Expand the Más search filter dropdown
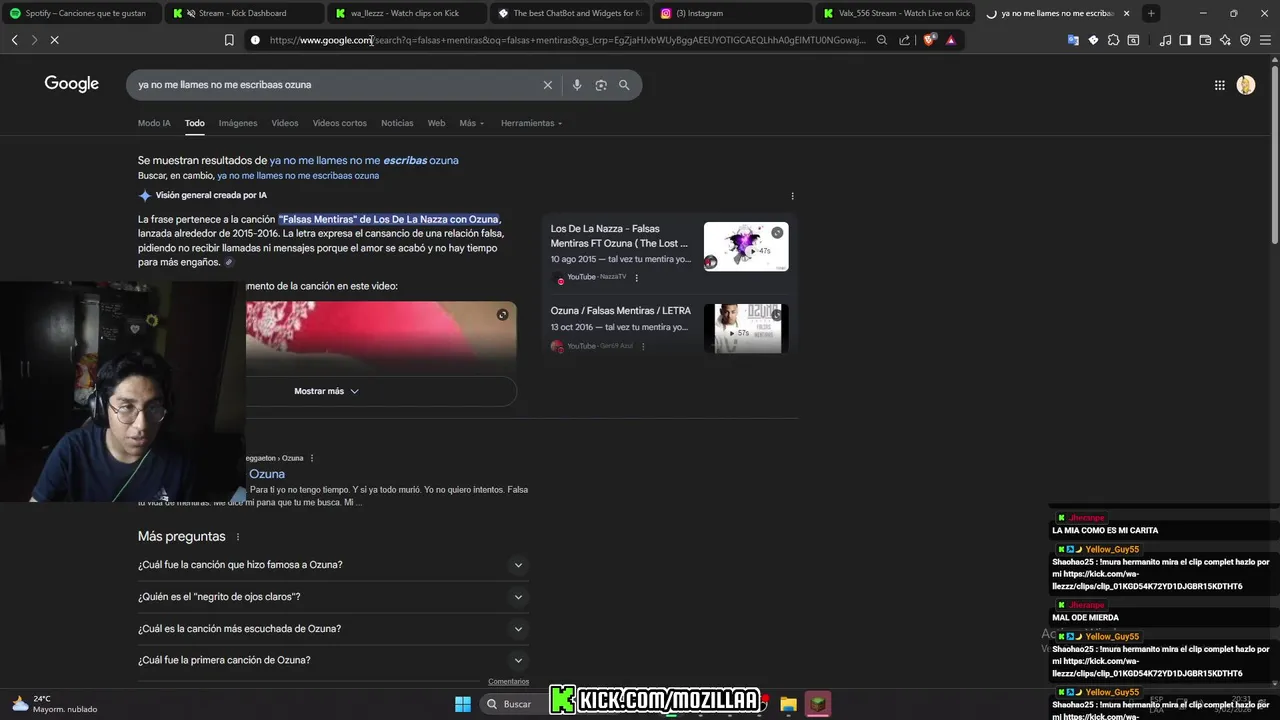Viewport: 1280px width, 720px height. point(471,123)
